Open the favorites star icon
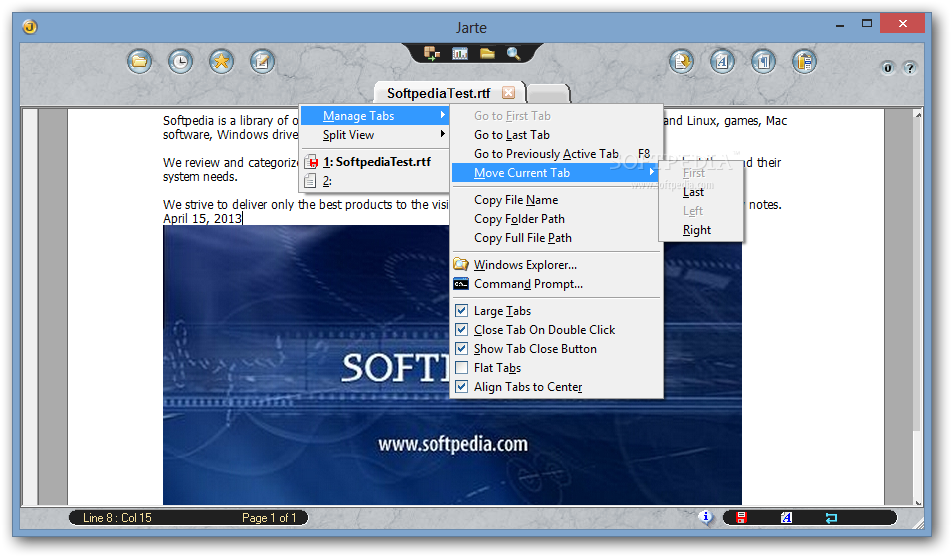The width and height of the screenshot is (952, 557). 222,61
